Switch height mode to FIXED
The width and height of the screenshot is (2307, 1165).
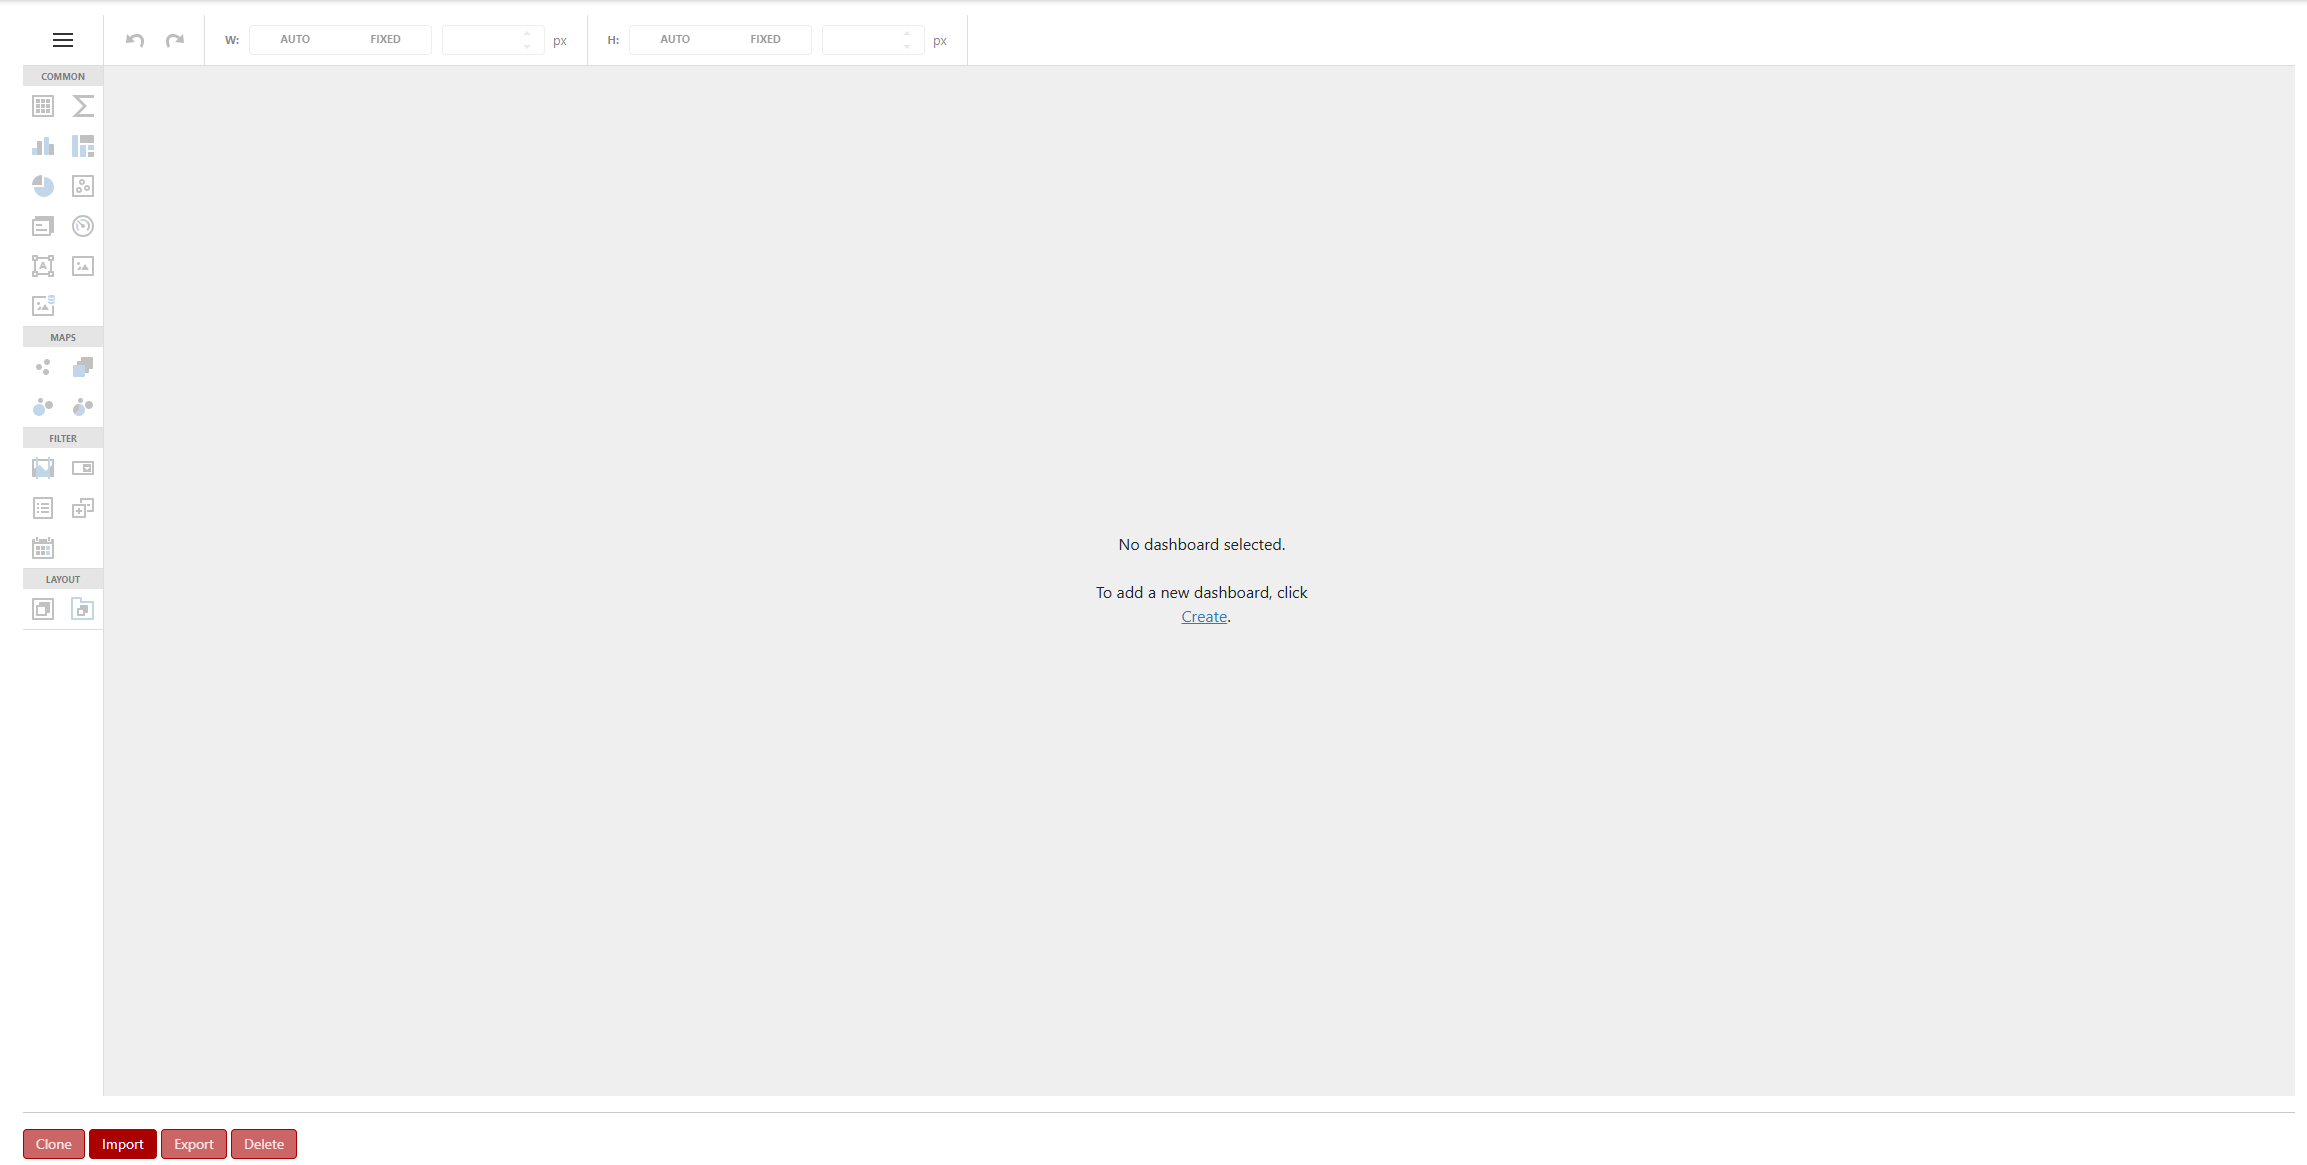click(x=765, y=39)
